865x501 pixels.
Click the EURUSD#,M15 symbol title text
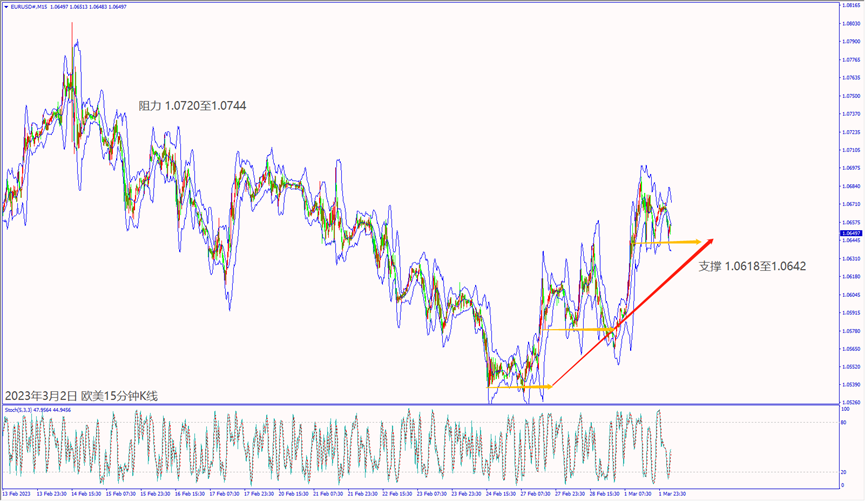[30, 5]
